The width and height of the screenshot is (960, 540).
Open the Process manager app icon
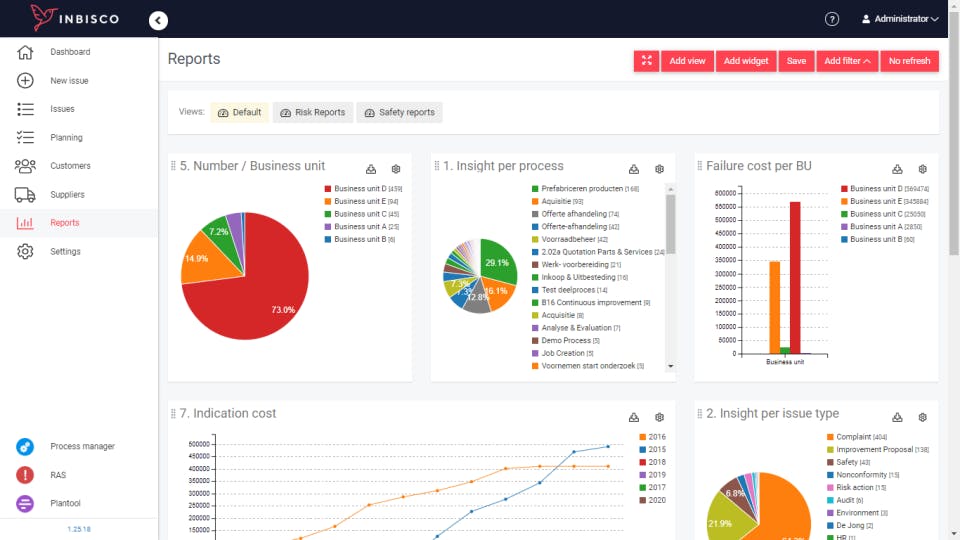25,447
